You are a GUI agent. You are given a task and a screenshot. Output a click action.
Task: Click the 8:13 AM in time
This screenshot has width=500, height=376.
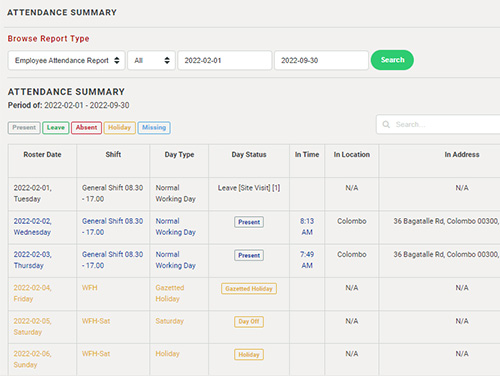307,227
